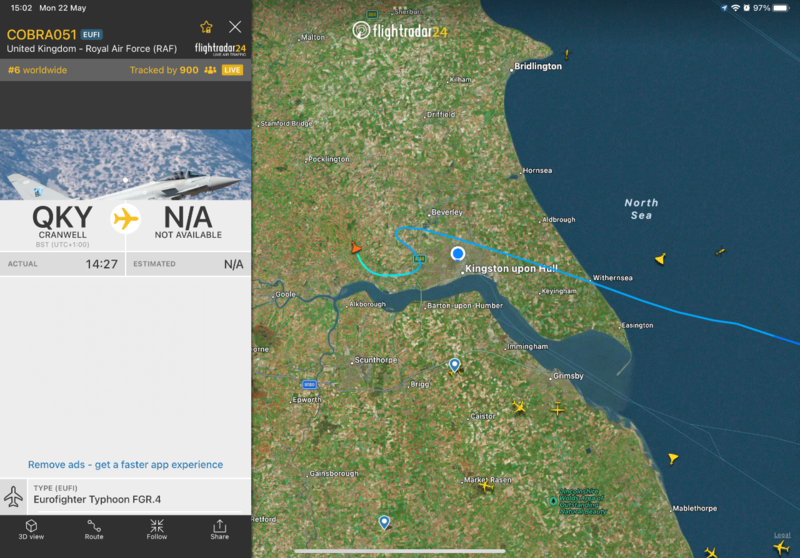The height and width of the screenshot is (558, 800).
Task: Open 3D view of the aircraft
Action: click(x=31, y=529)
